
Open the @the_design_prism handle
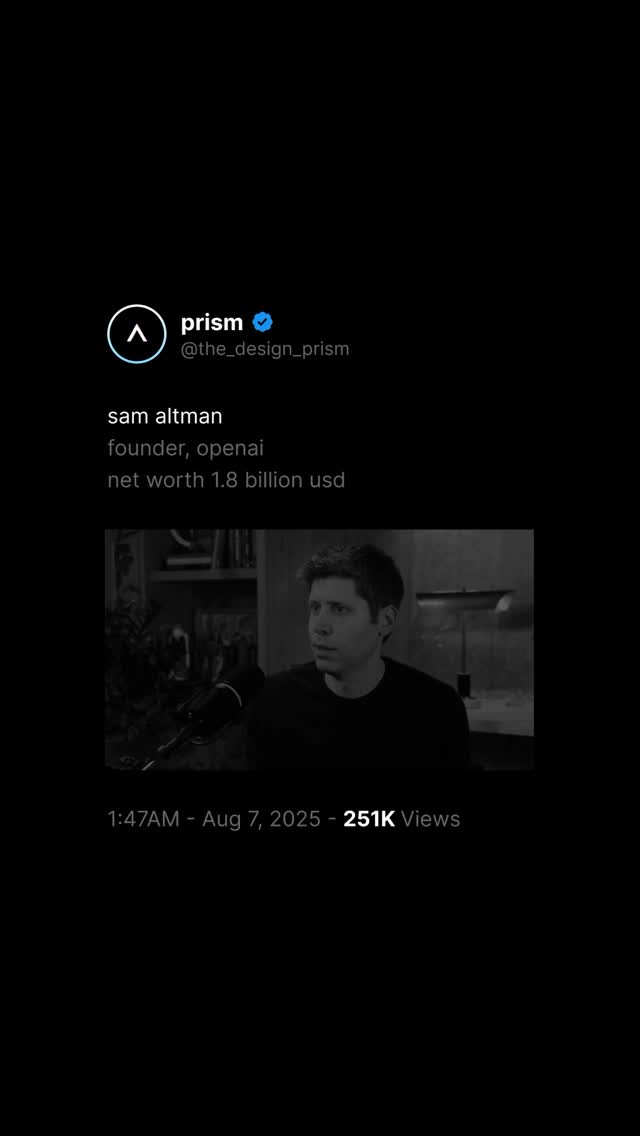tap(265, 349)
